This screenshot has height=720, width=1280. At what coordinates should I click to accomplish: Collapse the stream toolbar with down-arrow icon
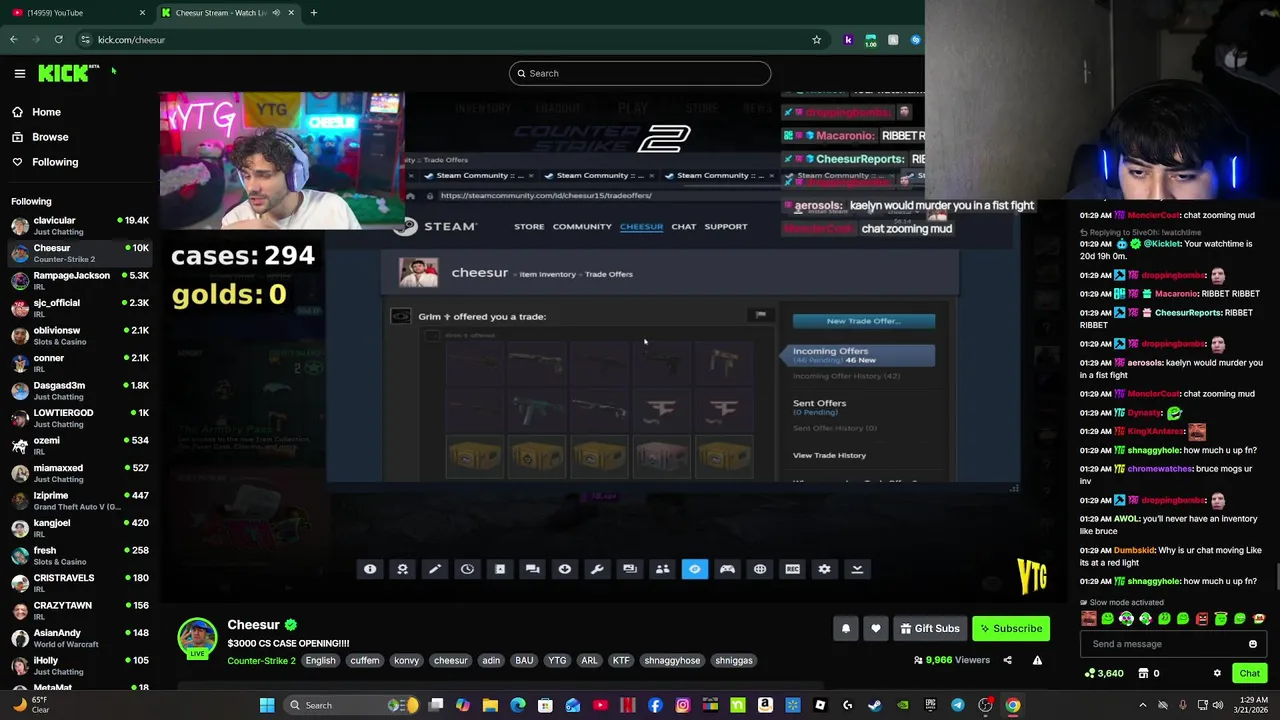point(857,569)
